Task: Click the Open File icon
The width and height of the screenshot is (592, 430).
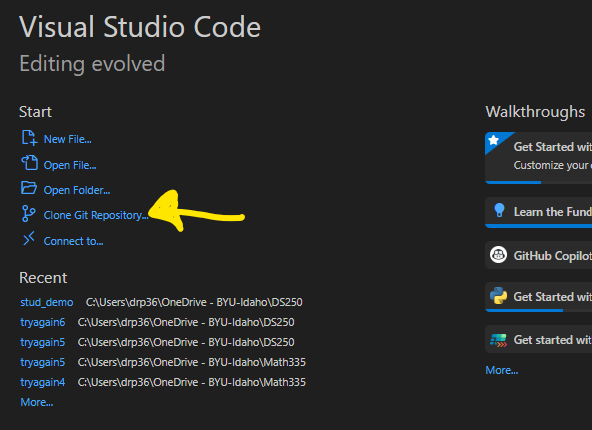Action: click(29, 163)
